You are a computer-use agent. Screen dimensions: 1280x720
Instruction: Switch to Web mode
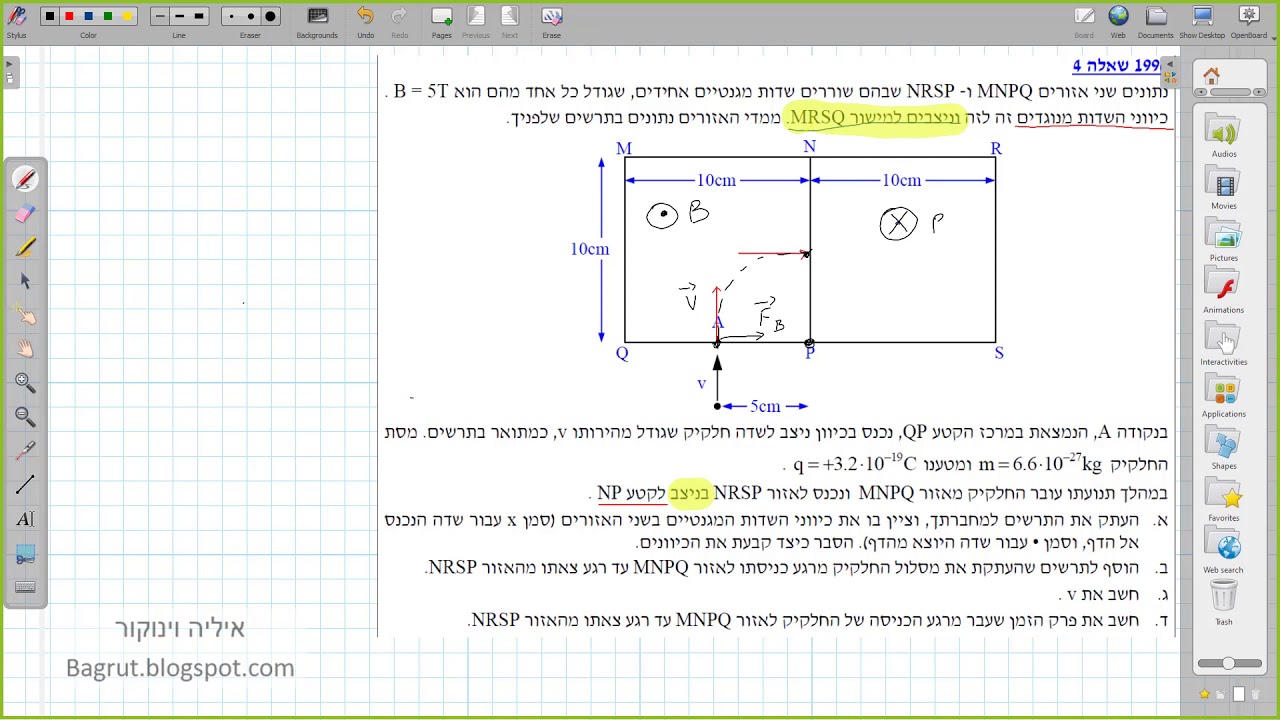coord(1118,21)
